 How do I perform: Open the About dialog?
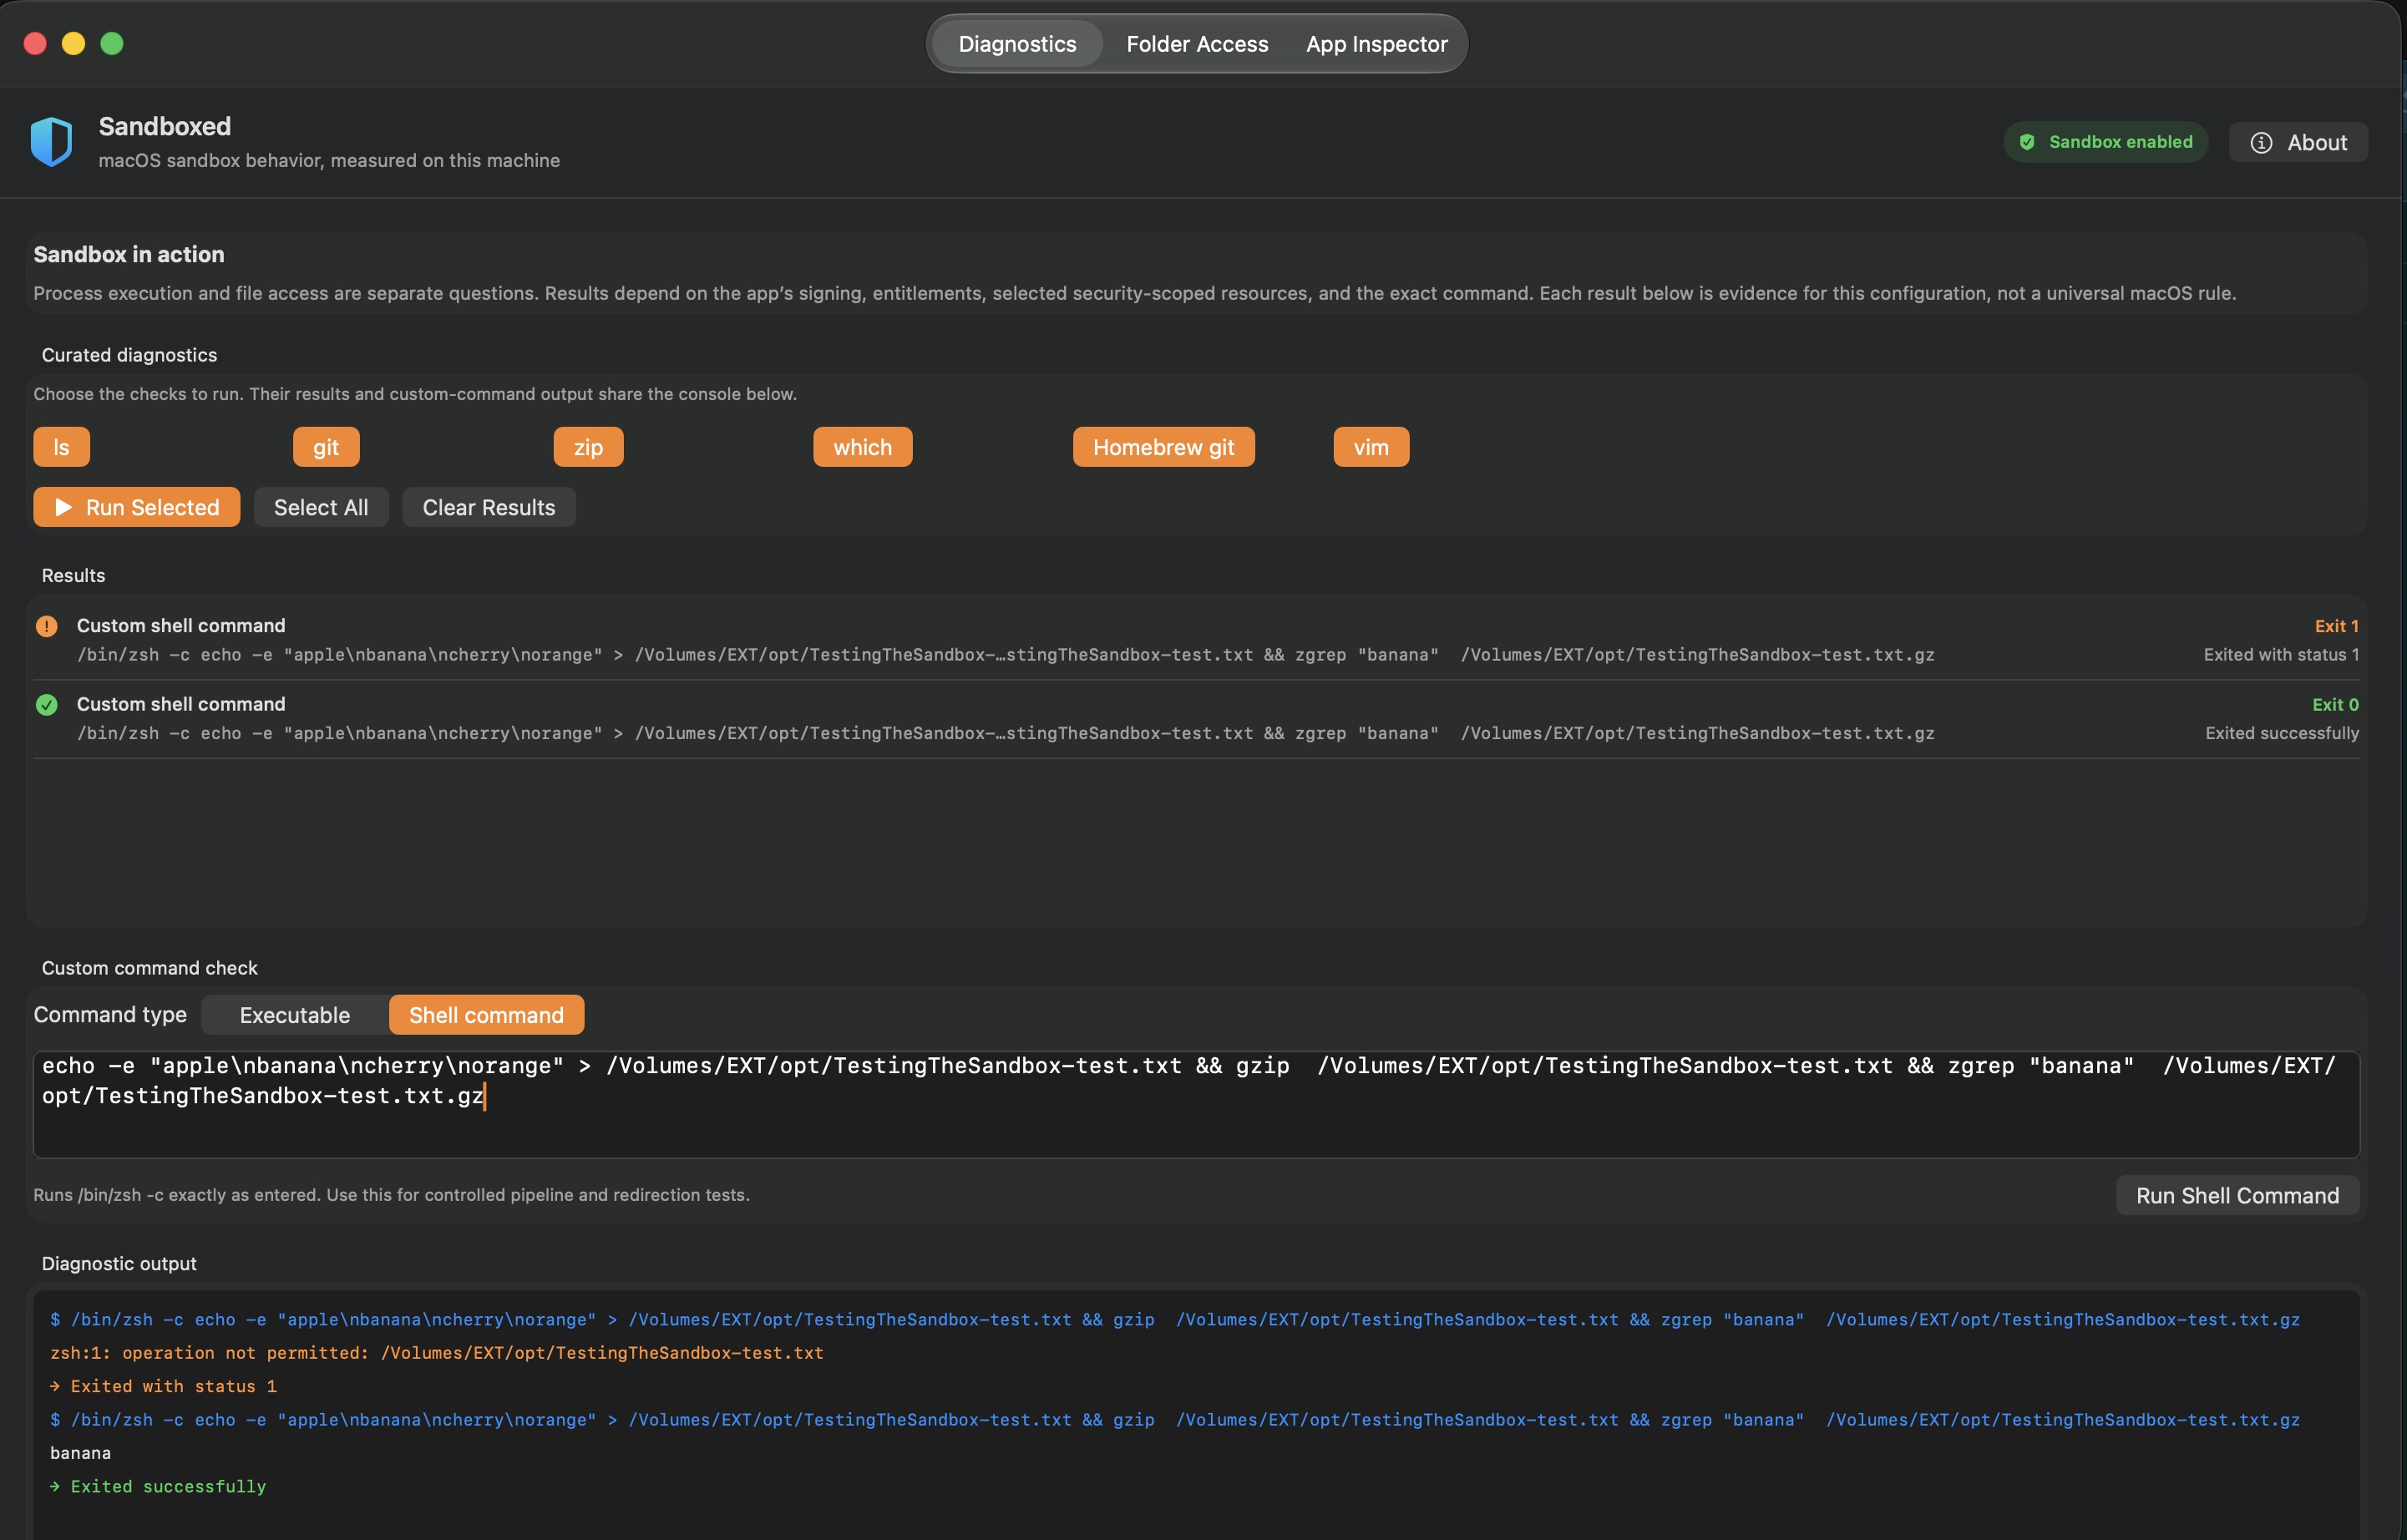coord(2298,142)
